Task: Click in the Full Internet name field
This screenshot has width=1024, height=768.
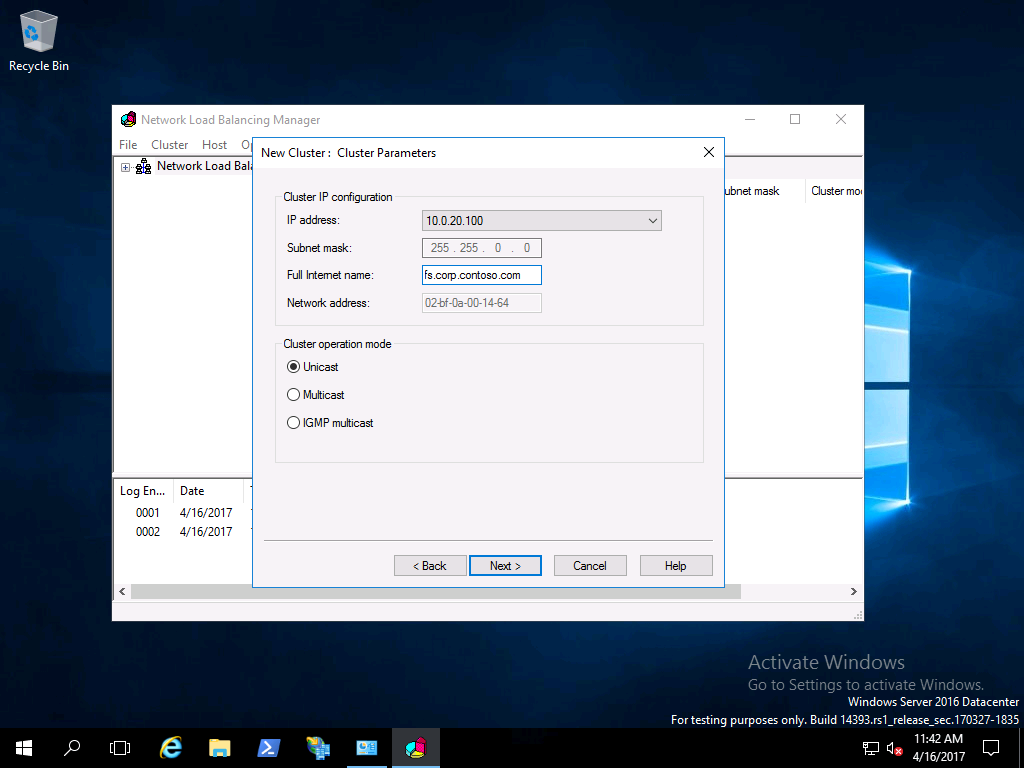Action: coord(481,275)
